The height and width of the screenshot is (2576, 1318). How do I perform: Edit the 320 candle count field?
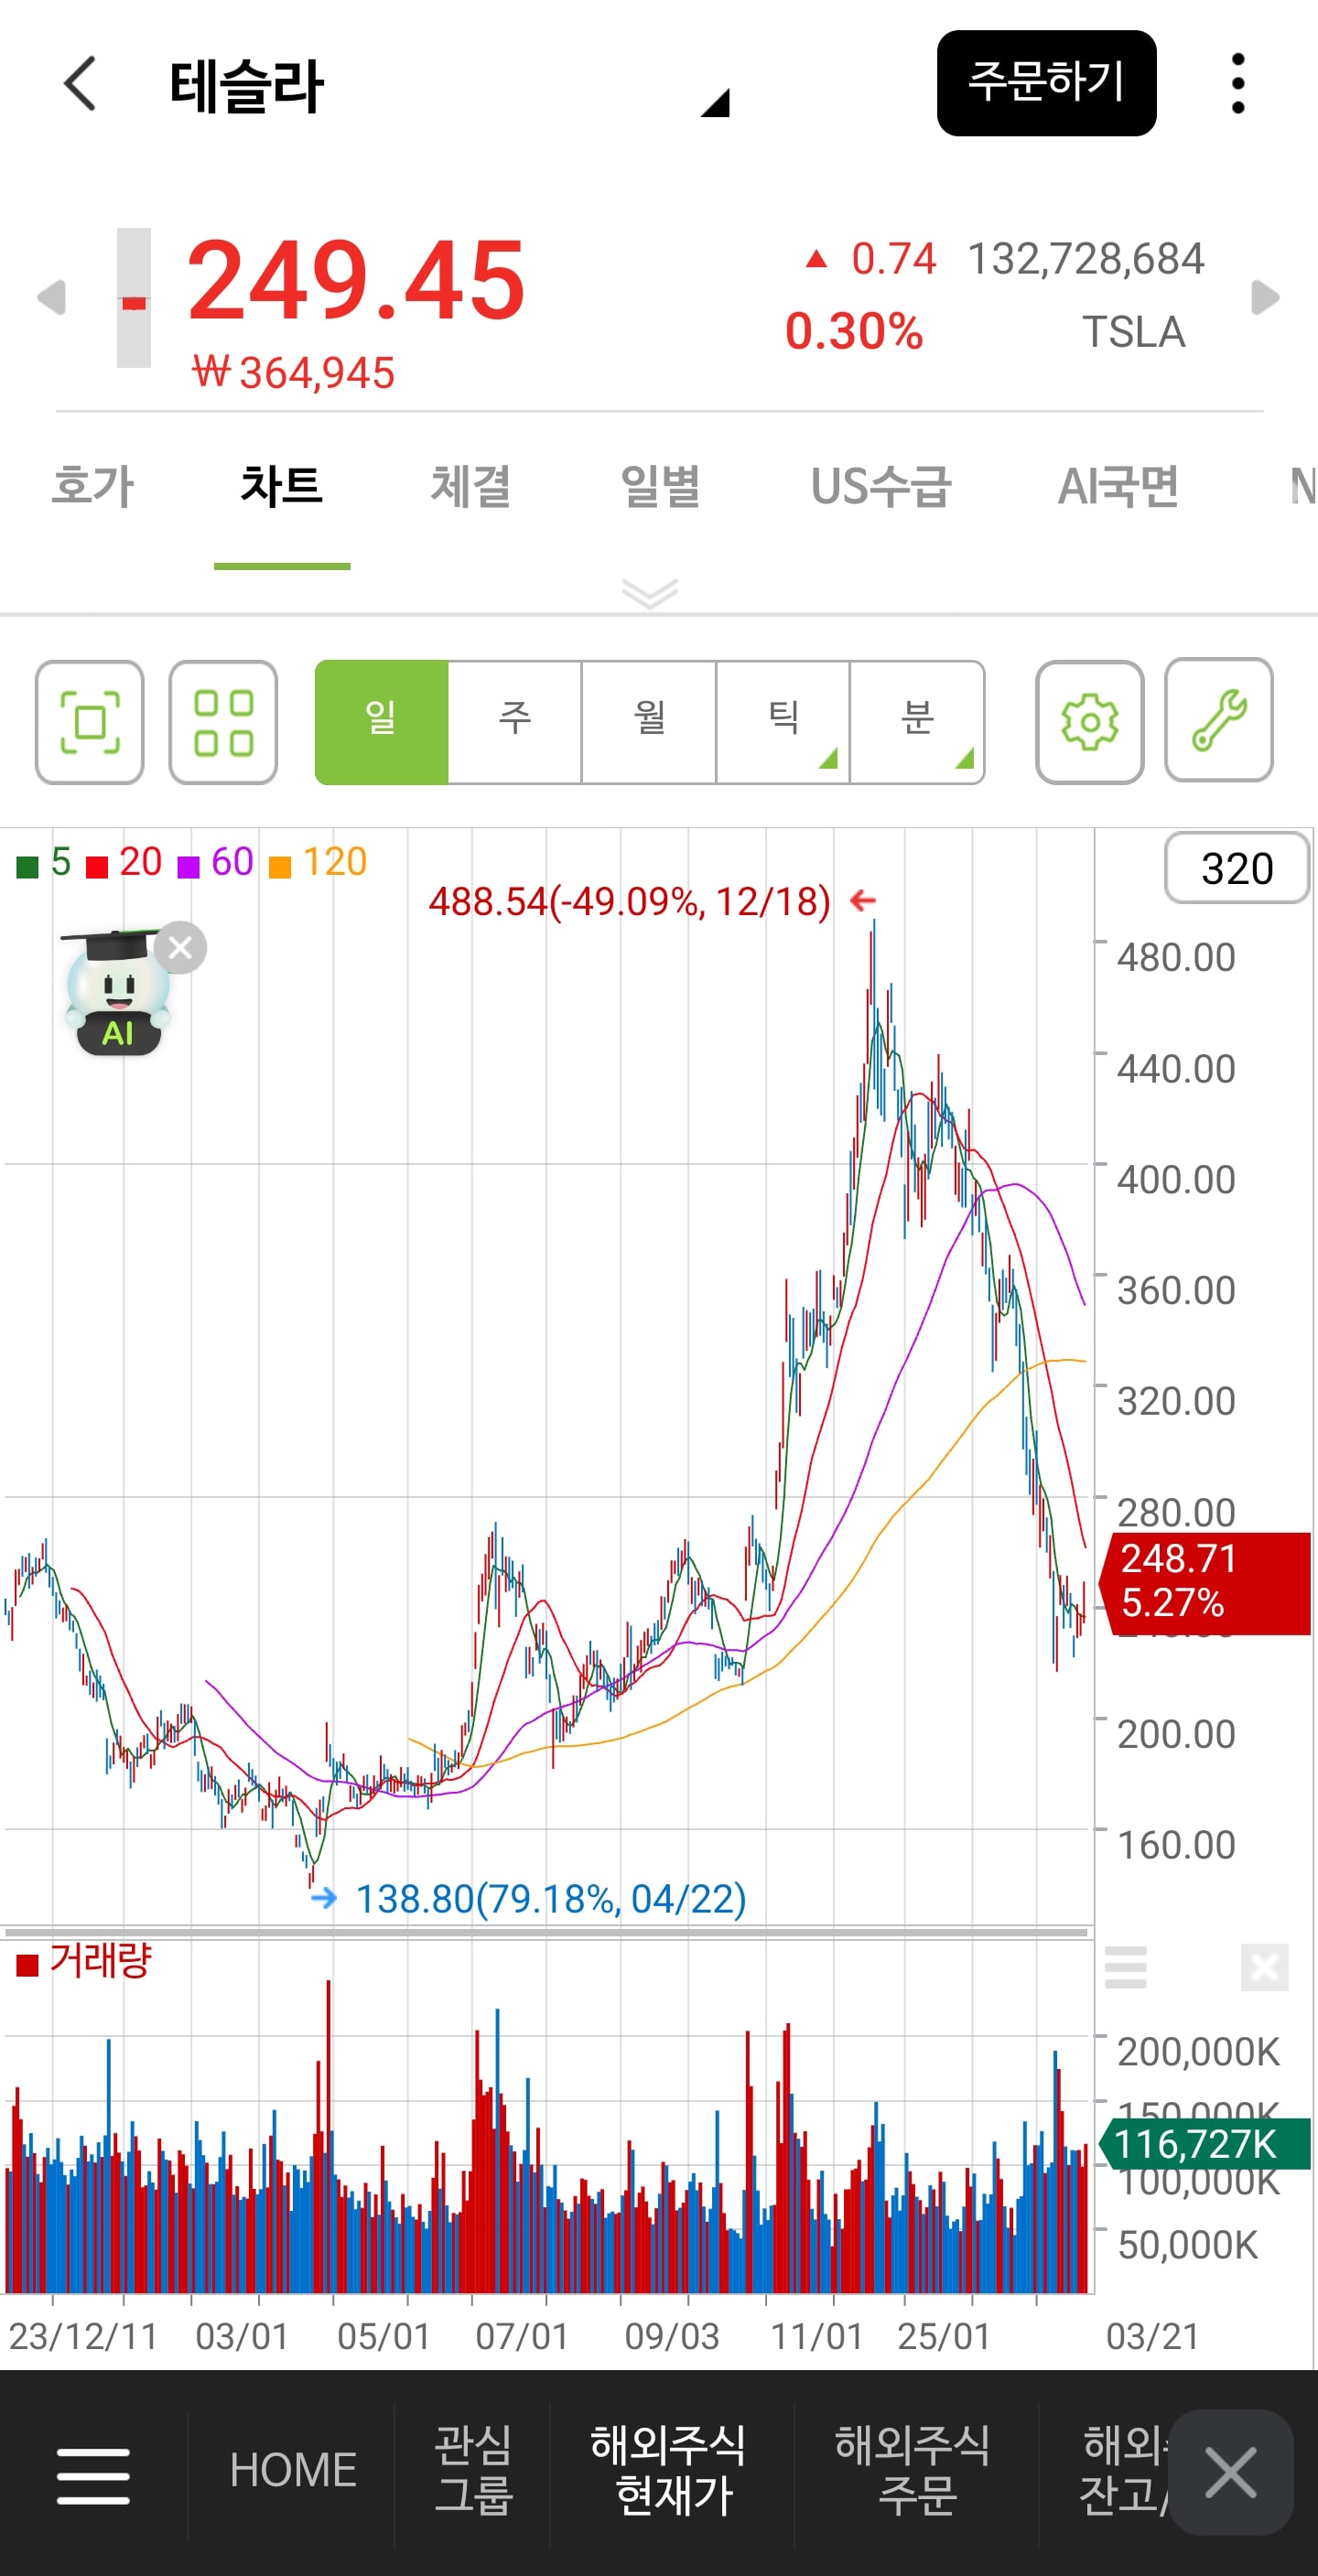click(1237, 867)
